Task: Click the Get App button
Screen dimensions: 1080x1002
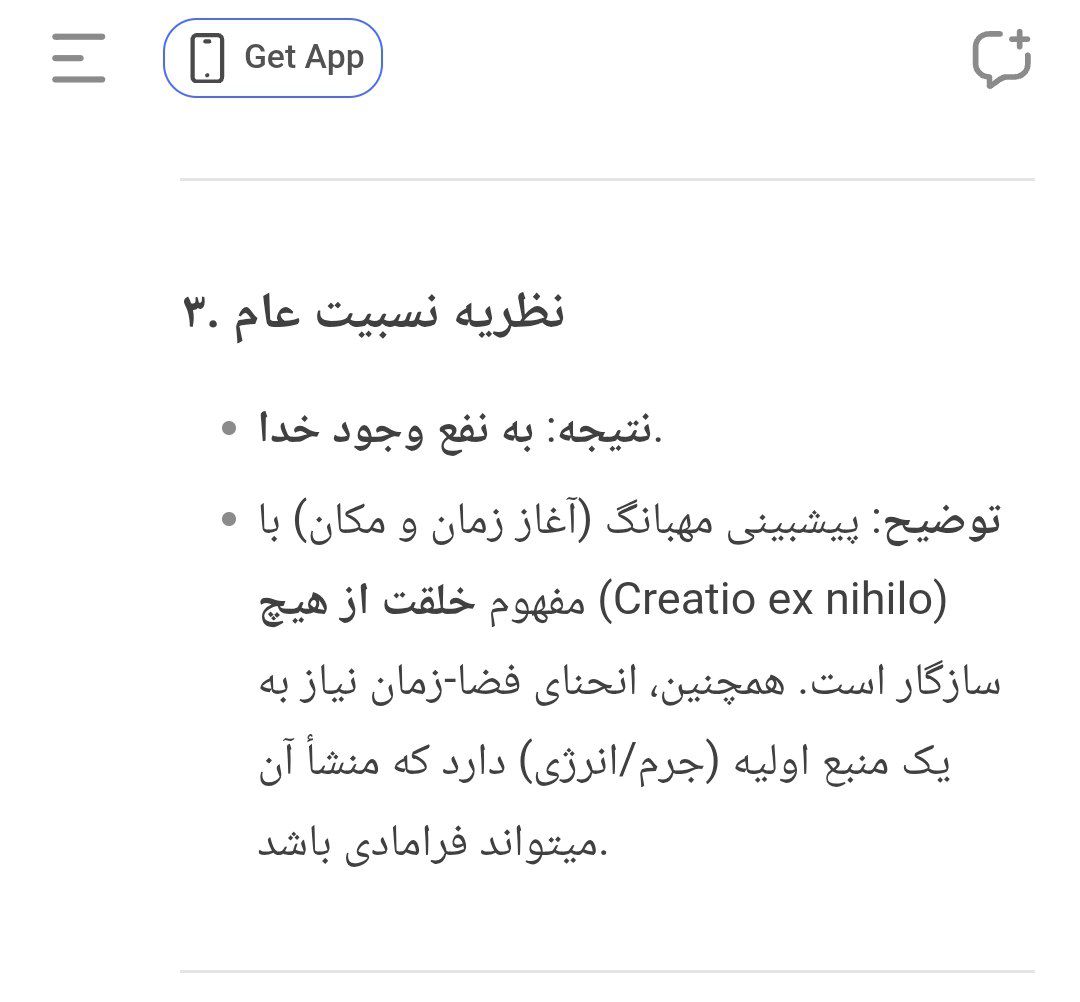Action: [273, 58]
